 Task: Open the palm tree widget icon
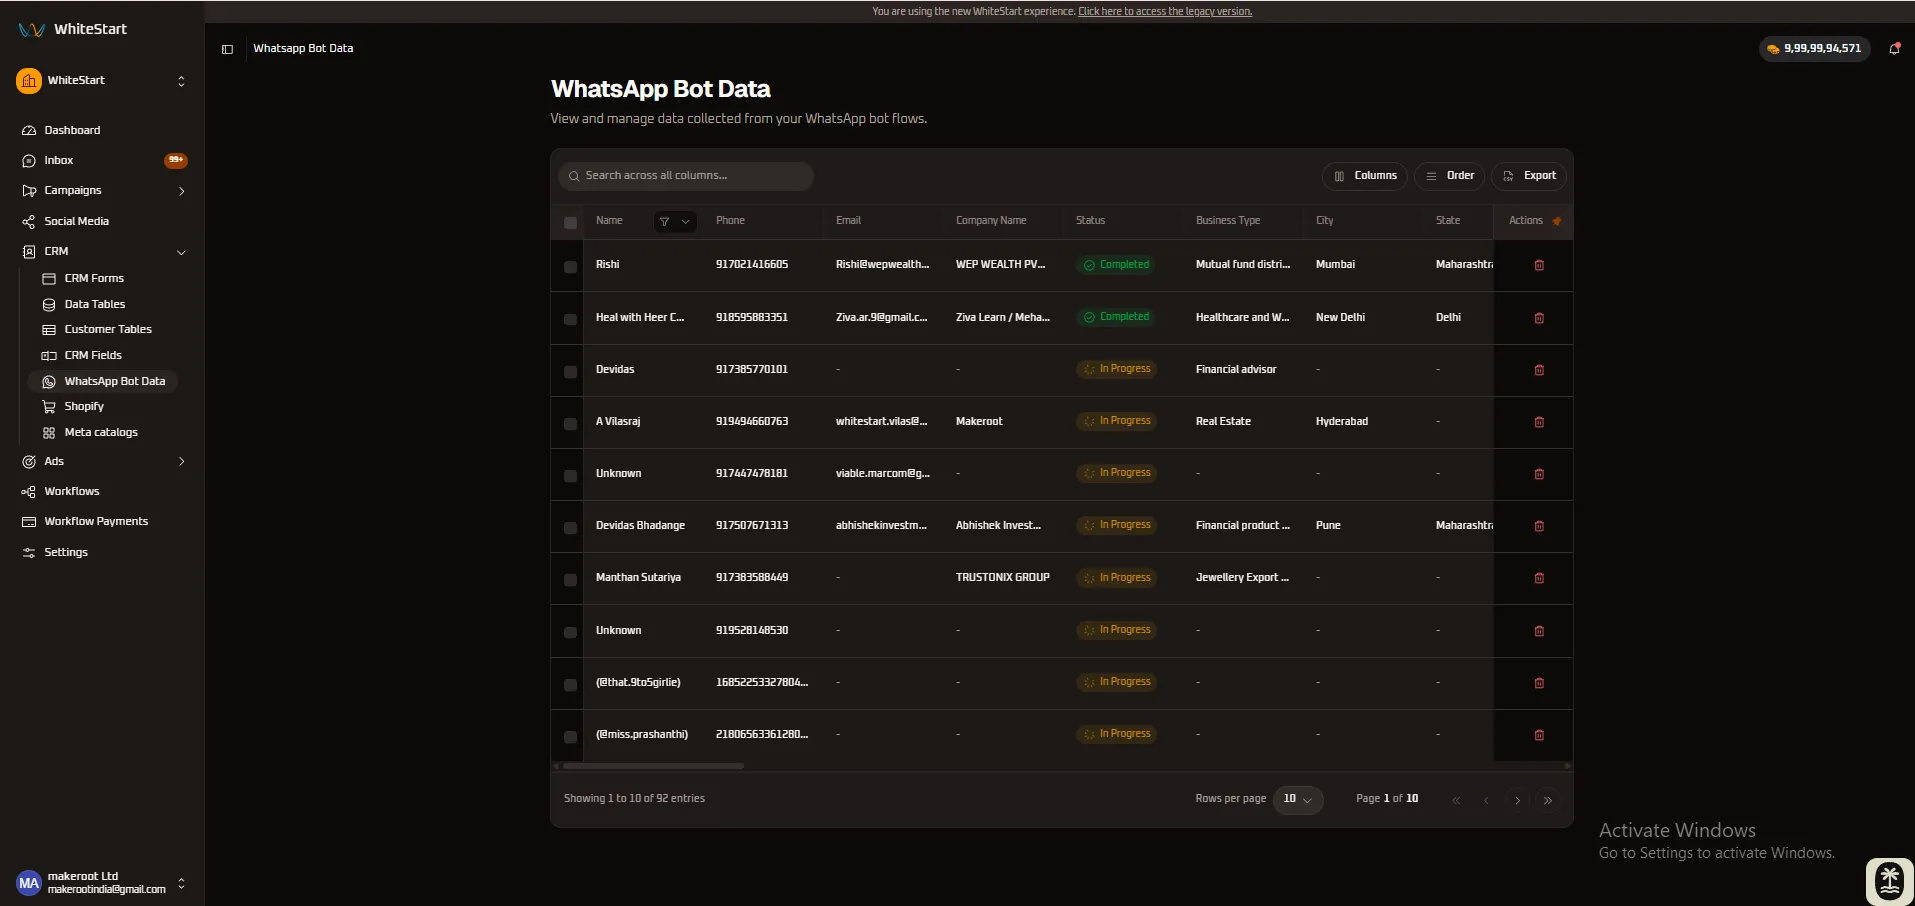(1889, 881)
